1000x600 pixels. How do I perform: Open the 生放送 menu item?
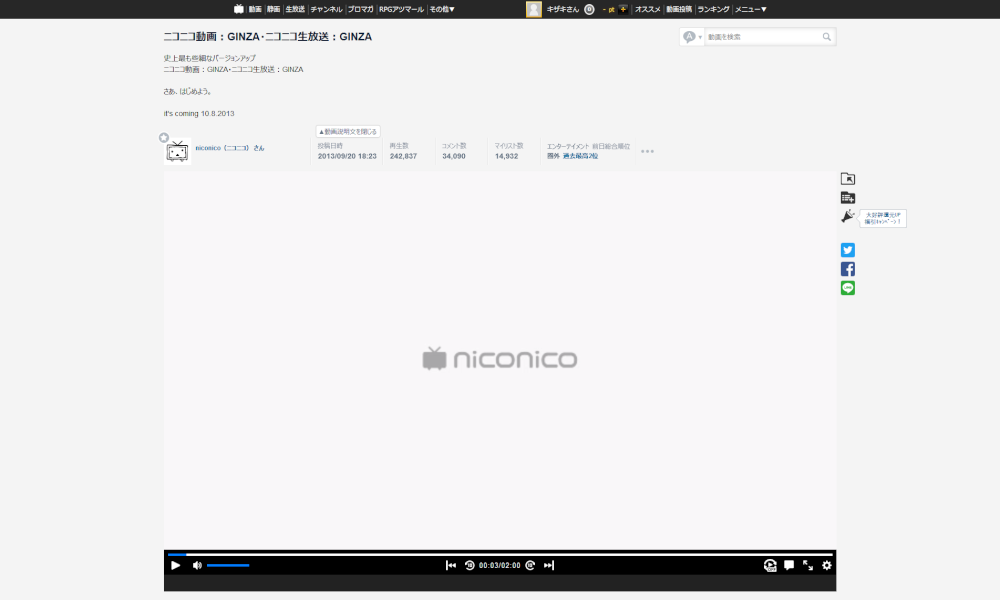tap(295, 9)
